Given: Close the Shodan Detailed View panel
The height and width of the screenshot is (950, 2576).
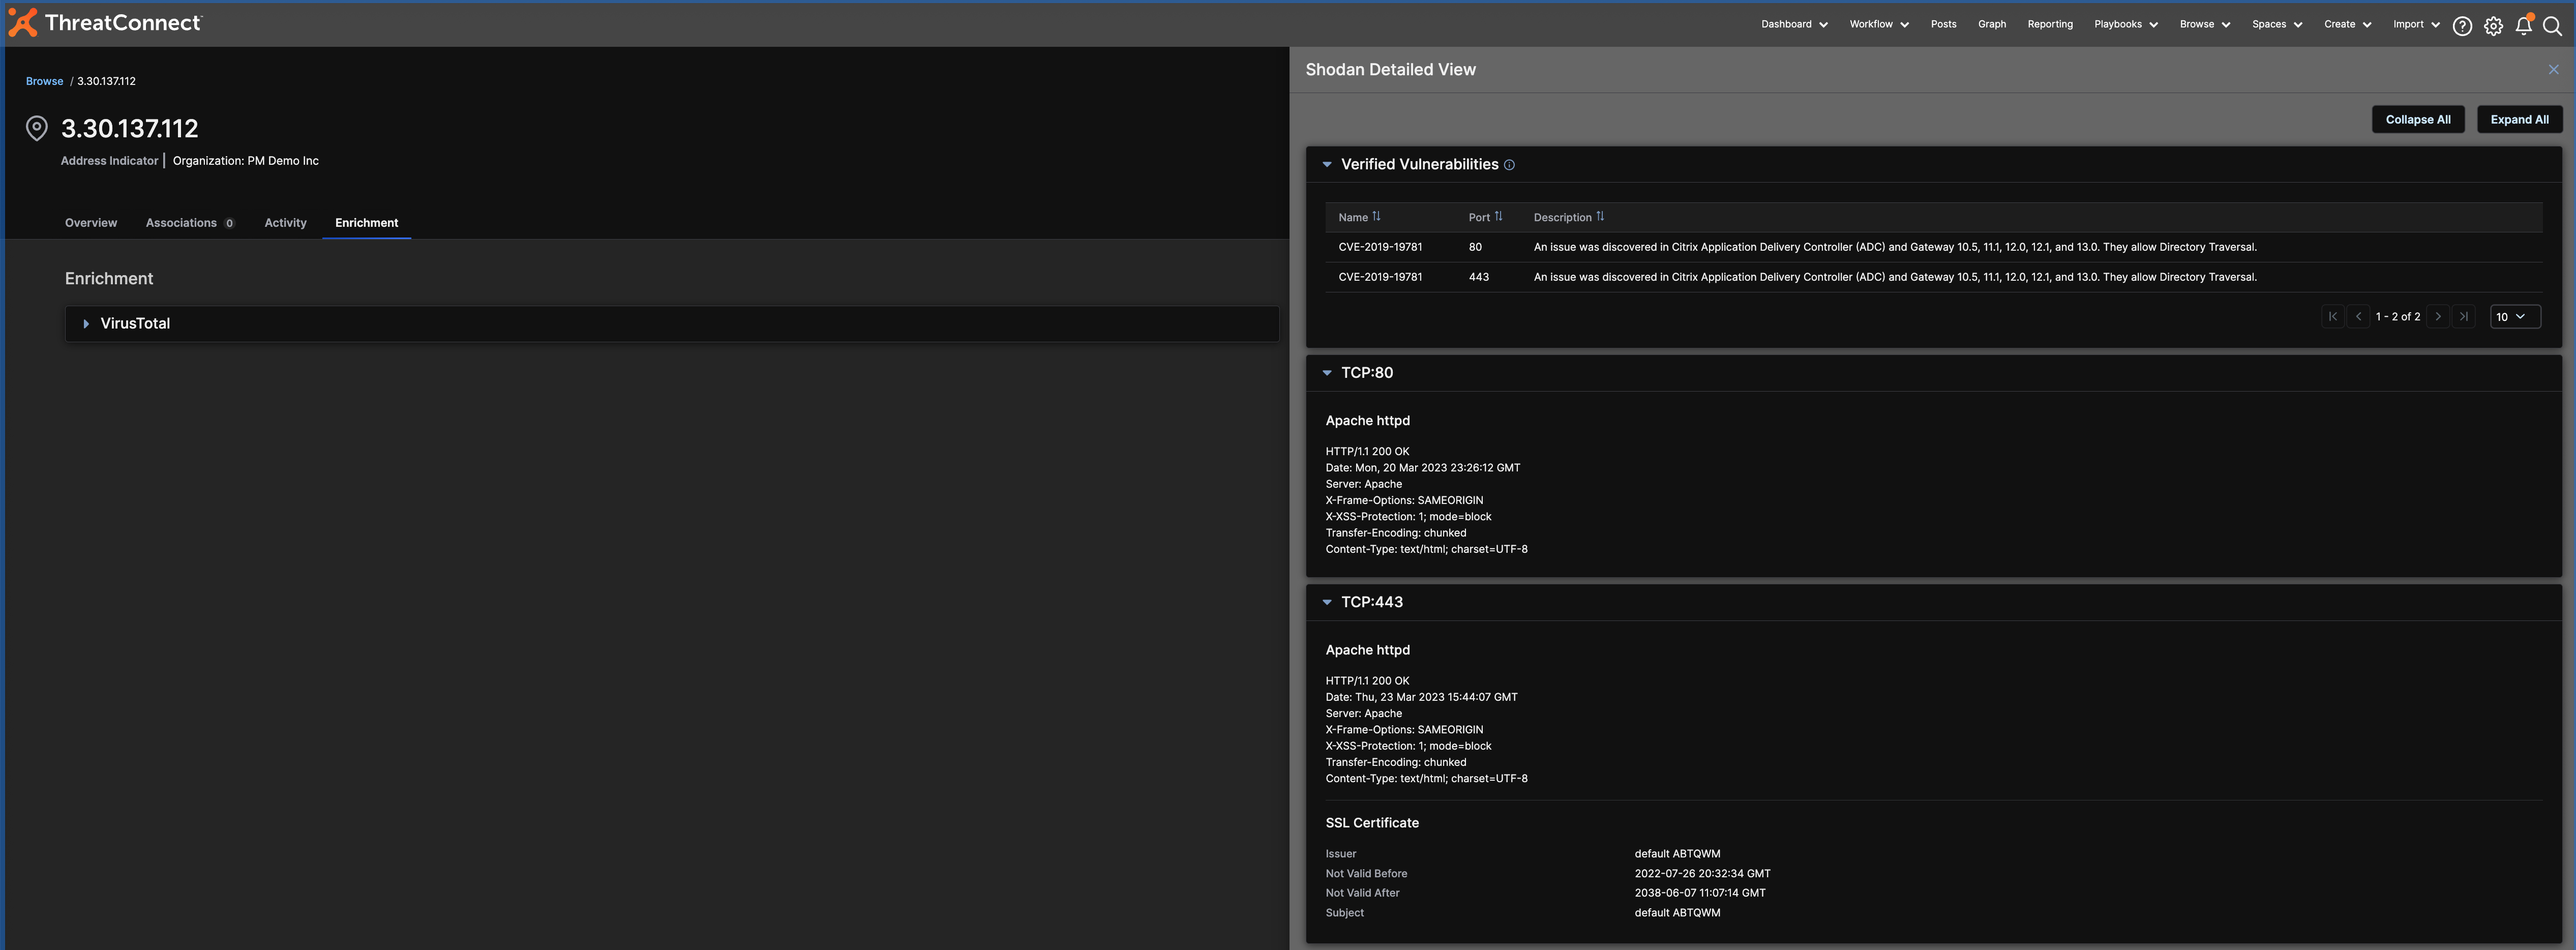Looking at the screenshot, I should tap(2553, 69).
